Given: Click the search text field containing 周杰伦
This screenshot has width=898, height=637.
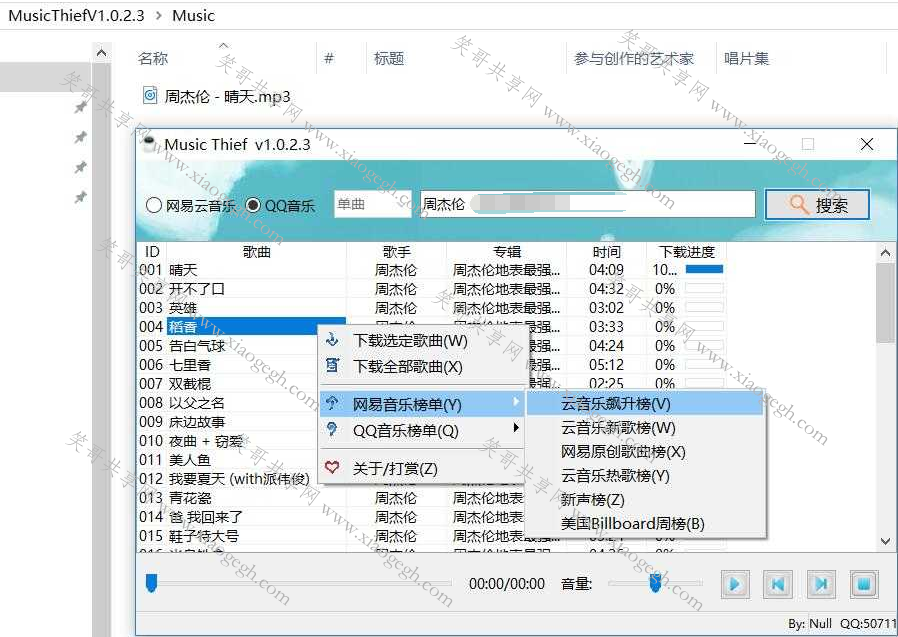Looking at the screenshot, I should [588, 205].
